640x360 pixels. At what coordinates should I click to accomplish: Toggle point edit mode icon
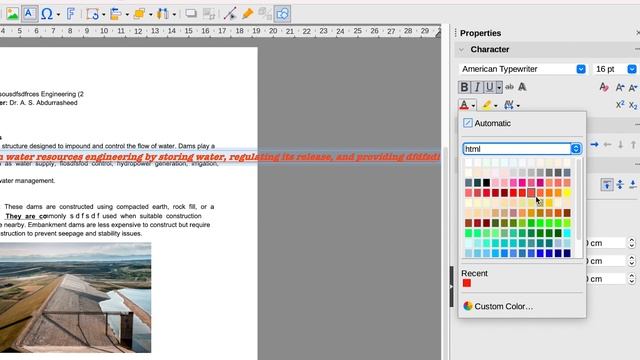tap(230, 14)
